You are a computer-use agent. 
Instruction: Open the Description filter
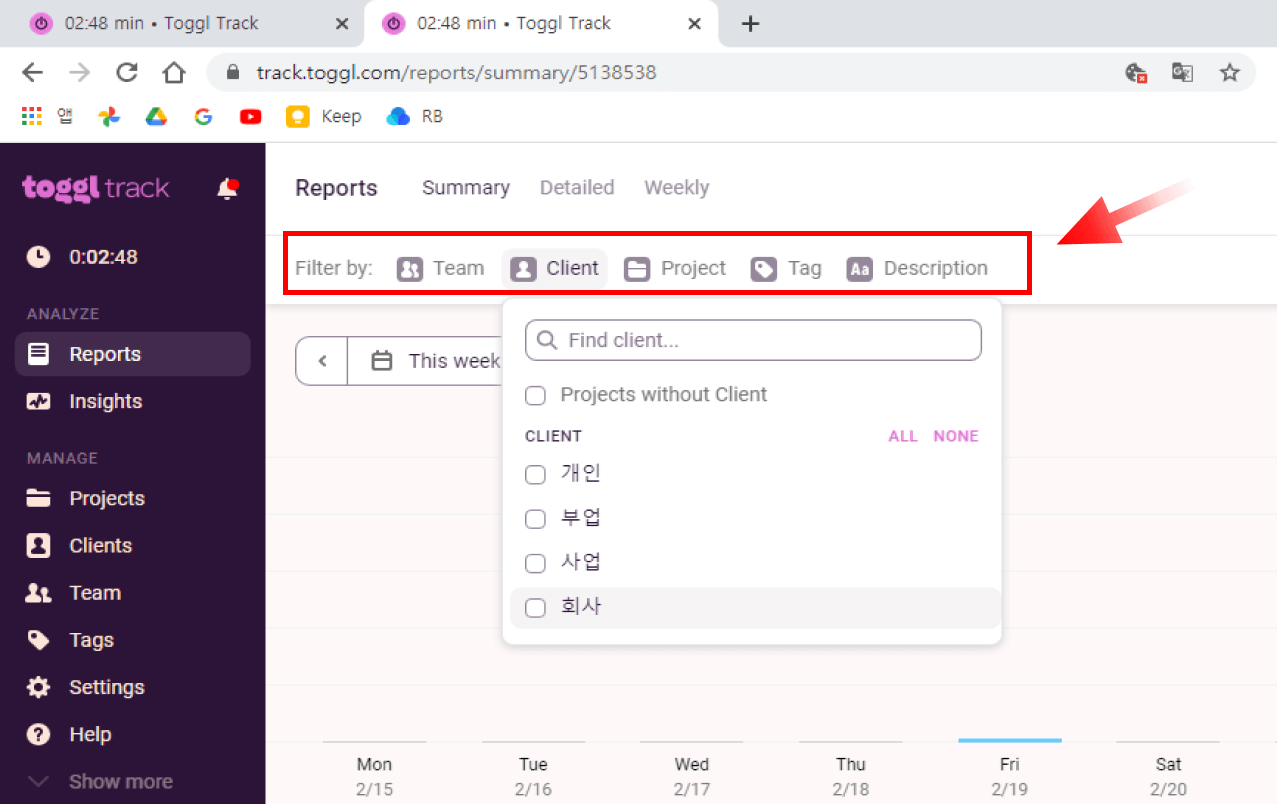point(917,268)
